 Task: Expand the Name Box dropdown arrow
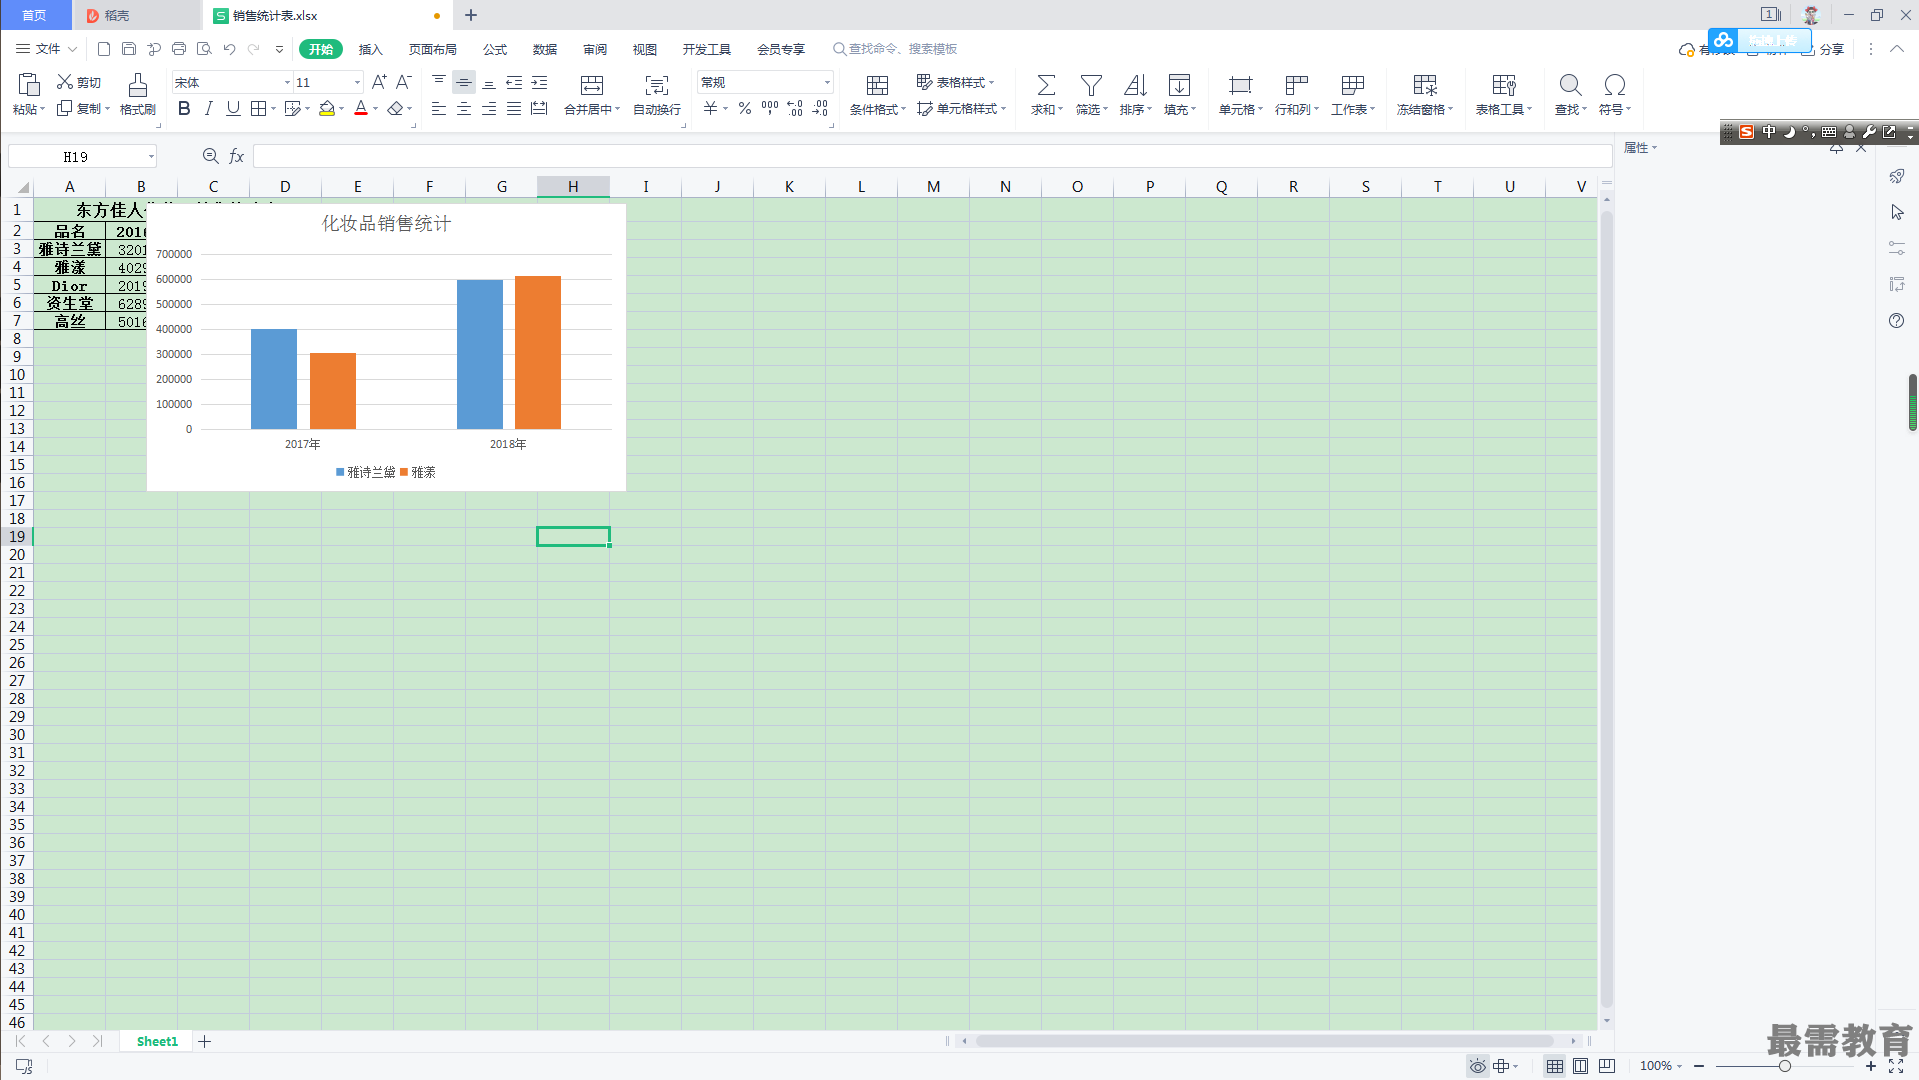point(151,156)
